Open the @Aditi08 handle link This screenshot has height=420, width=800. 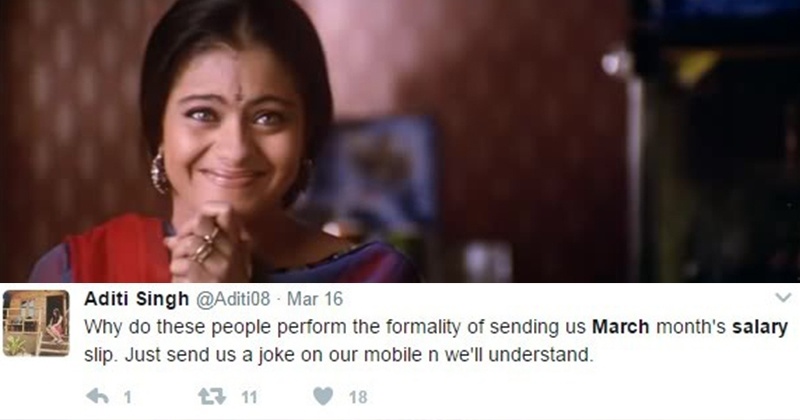pos(233,299)
